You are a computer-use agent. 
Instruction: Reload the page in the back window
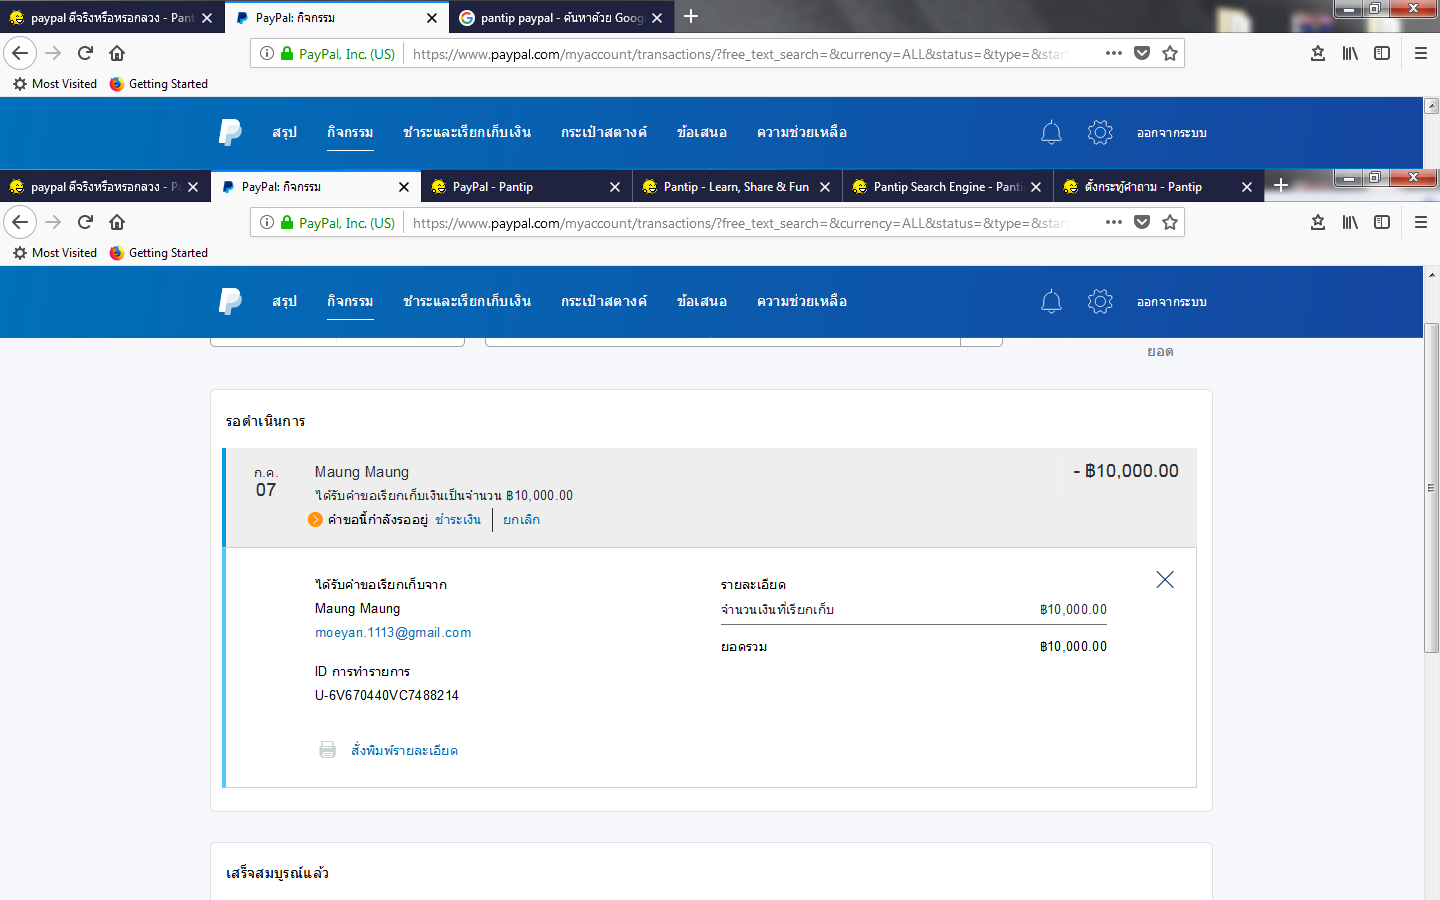85,53
